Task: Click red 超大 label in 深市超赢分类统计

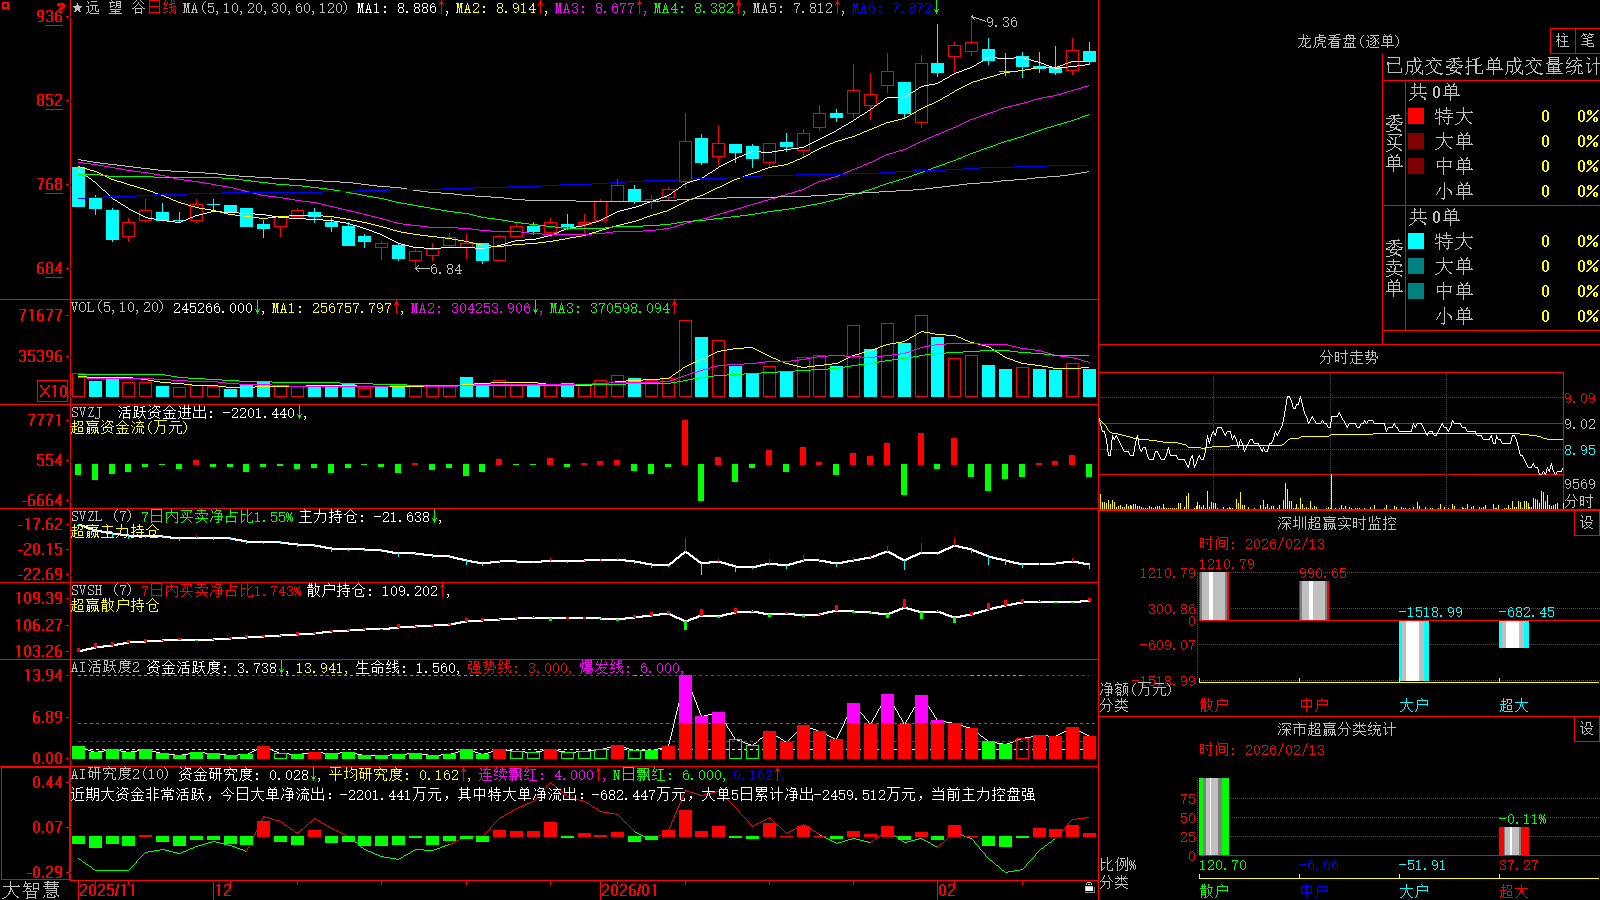Action: [x=1514, y=890]
